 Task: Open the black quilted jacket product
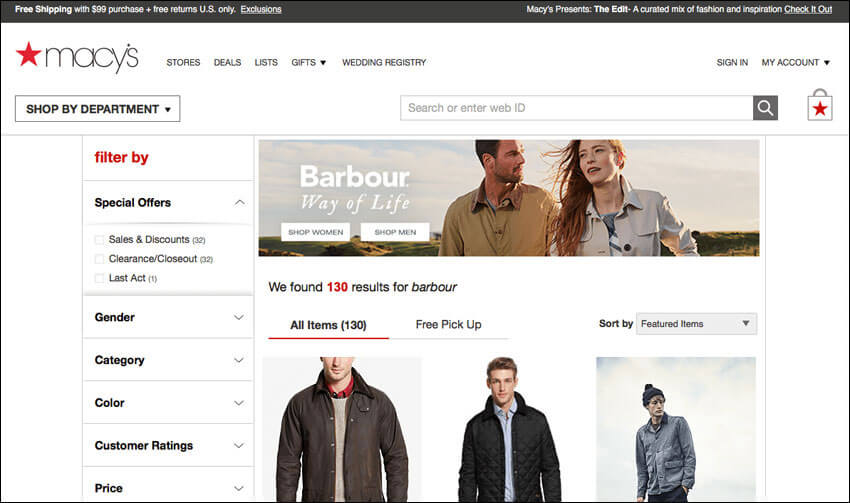click(x=510, y=429)
